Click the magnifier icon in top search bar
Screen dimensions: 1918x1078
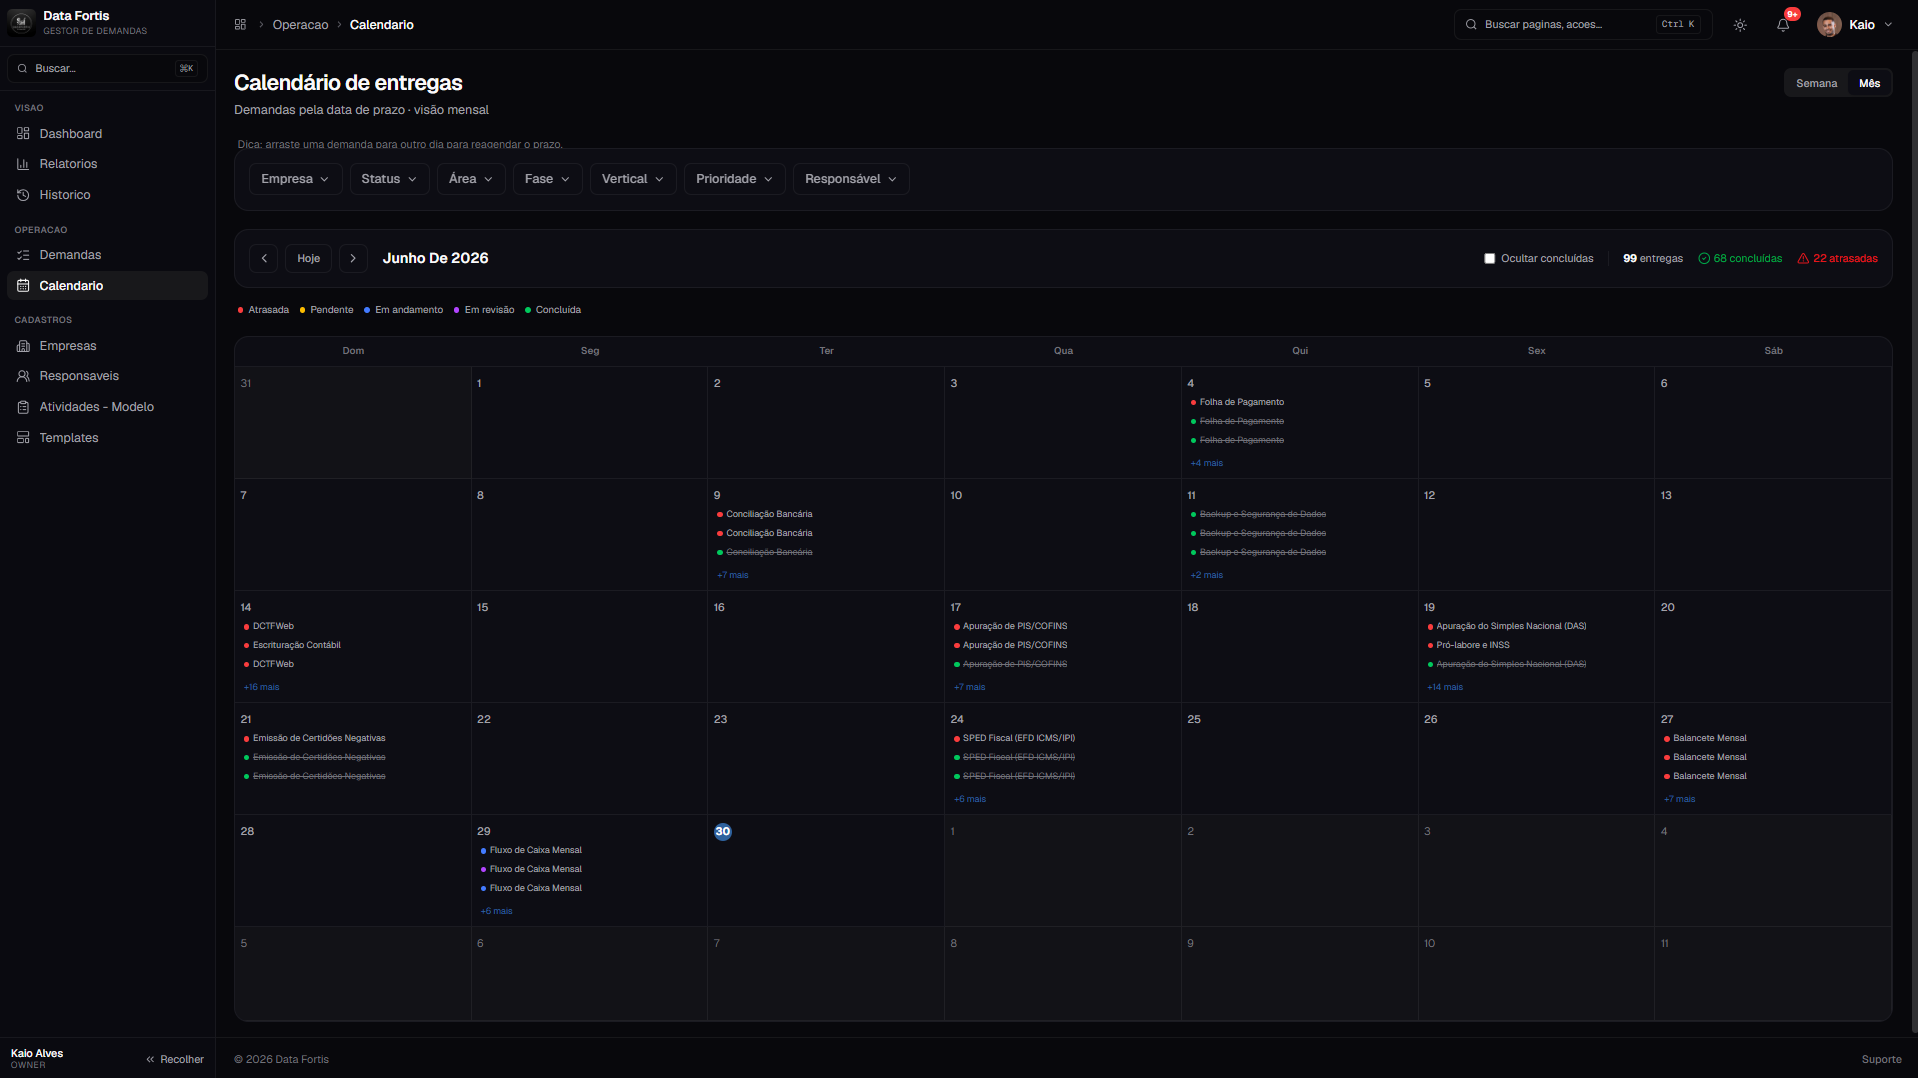click(x=1471, y=24)
